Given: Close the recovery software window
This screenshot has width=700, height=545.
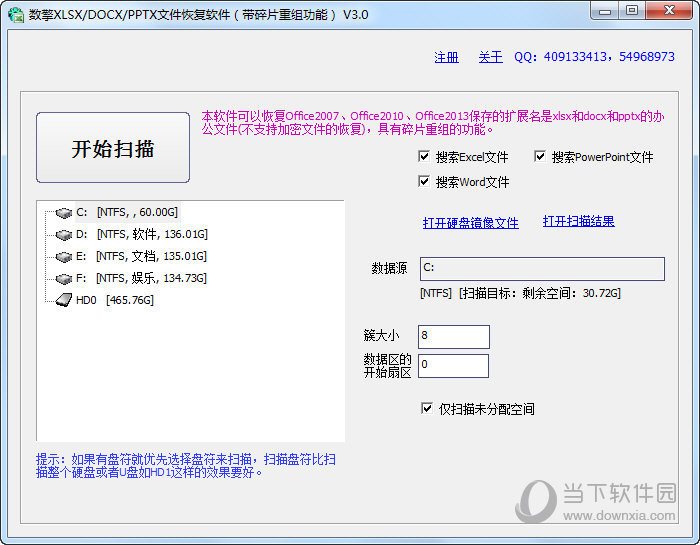Looking at the screenshot, I should [x=669, y=11].
